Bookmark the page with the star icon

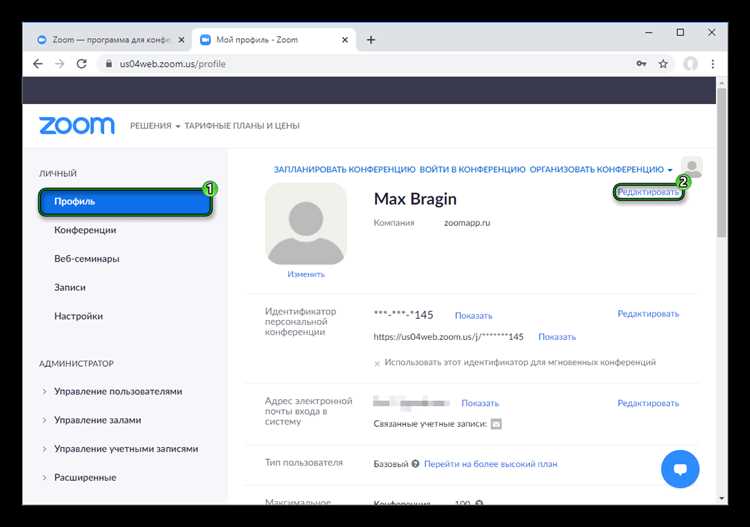[x=663, y=64]
